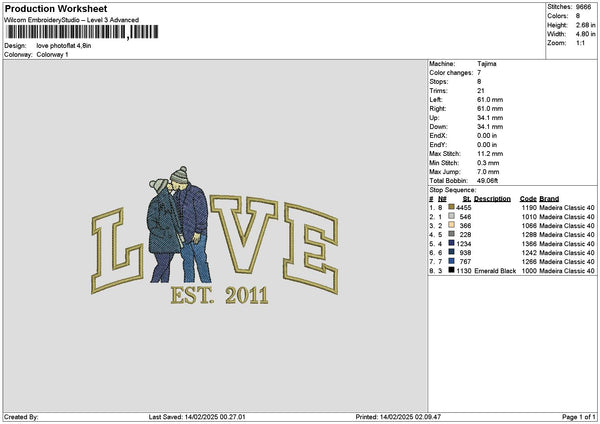600x424 pixels.
Task: Click the black swatch for Emerald Black
Action: coord(452,270)
